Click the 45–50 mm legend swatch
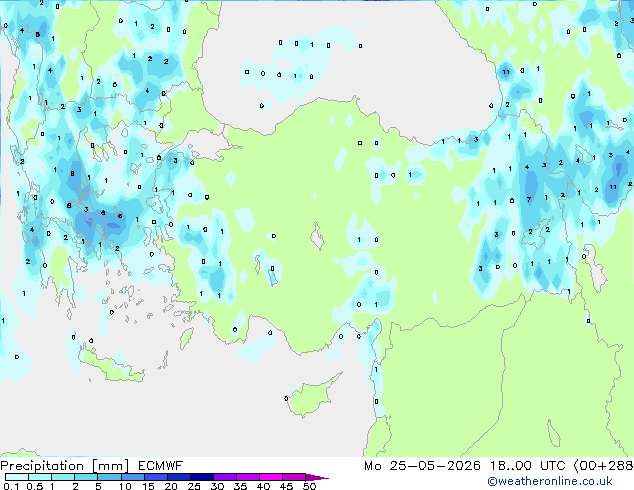 click(294, 477)
